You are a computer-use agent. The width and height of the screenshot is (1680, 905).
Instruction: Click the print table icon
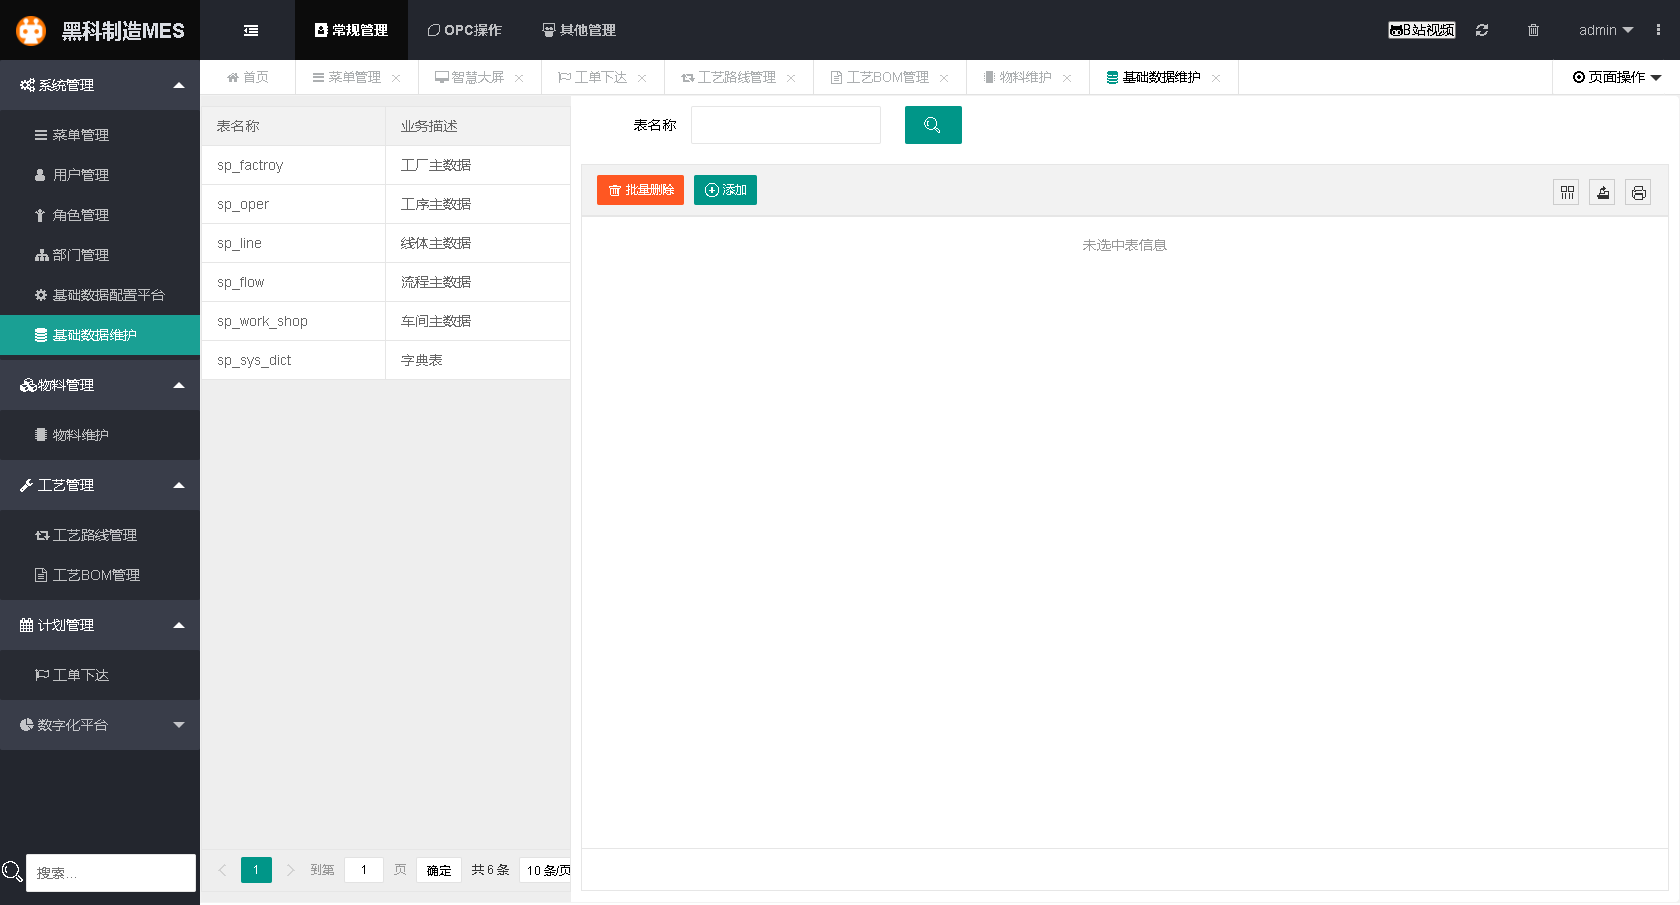(x=1638, y=193)
